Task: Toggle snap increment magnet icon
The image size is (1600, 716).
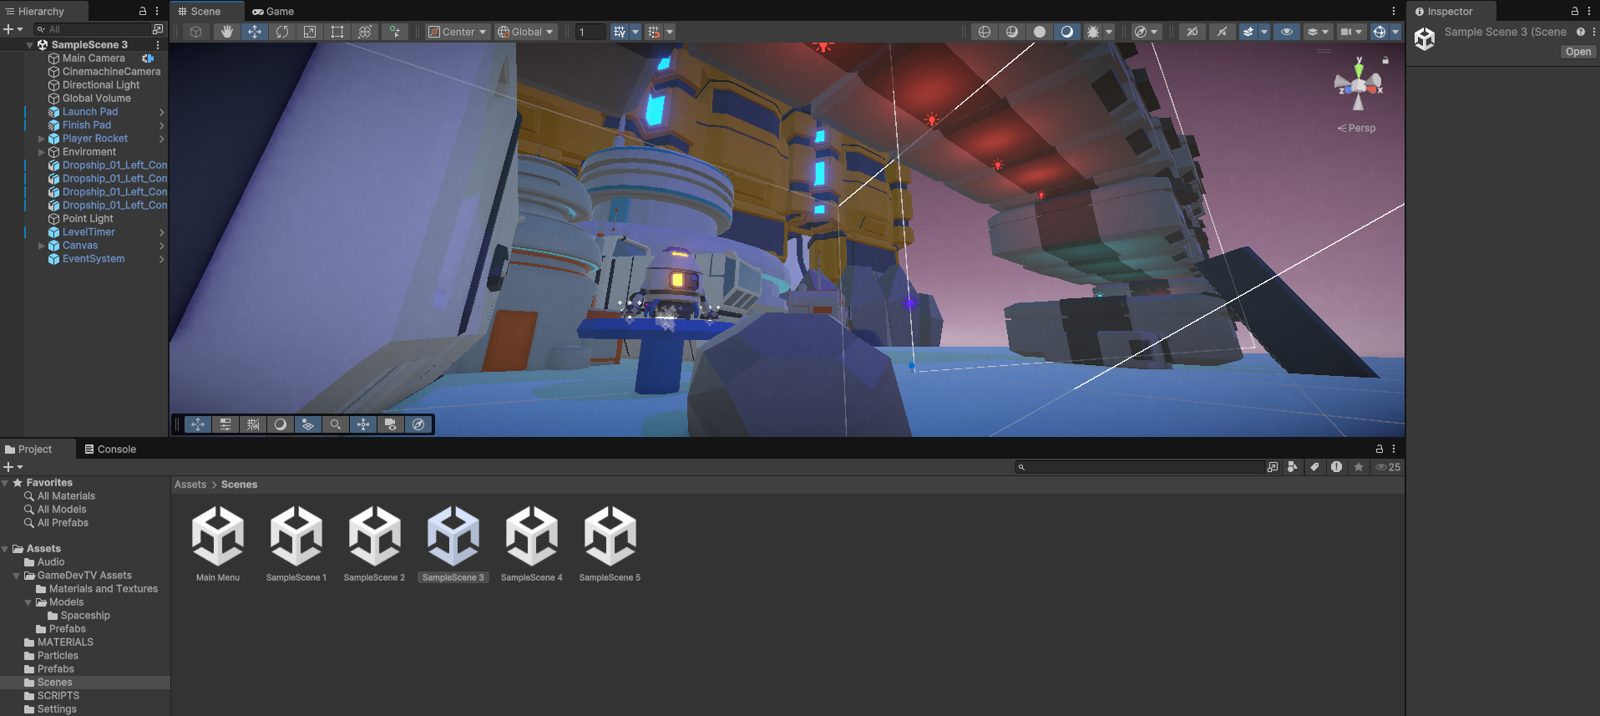Action: pyautogui.click(x=654, y=32)
